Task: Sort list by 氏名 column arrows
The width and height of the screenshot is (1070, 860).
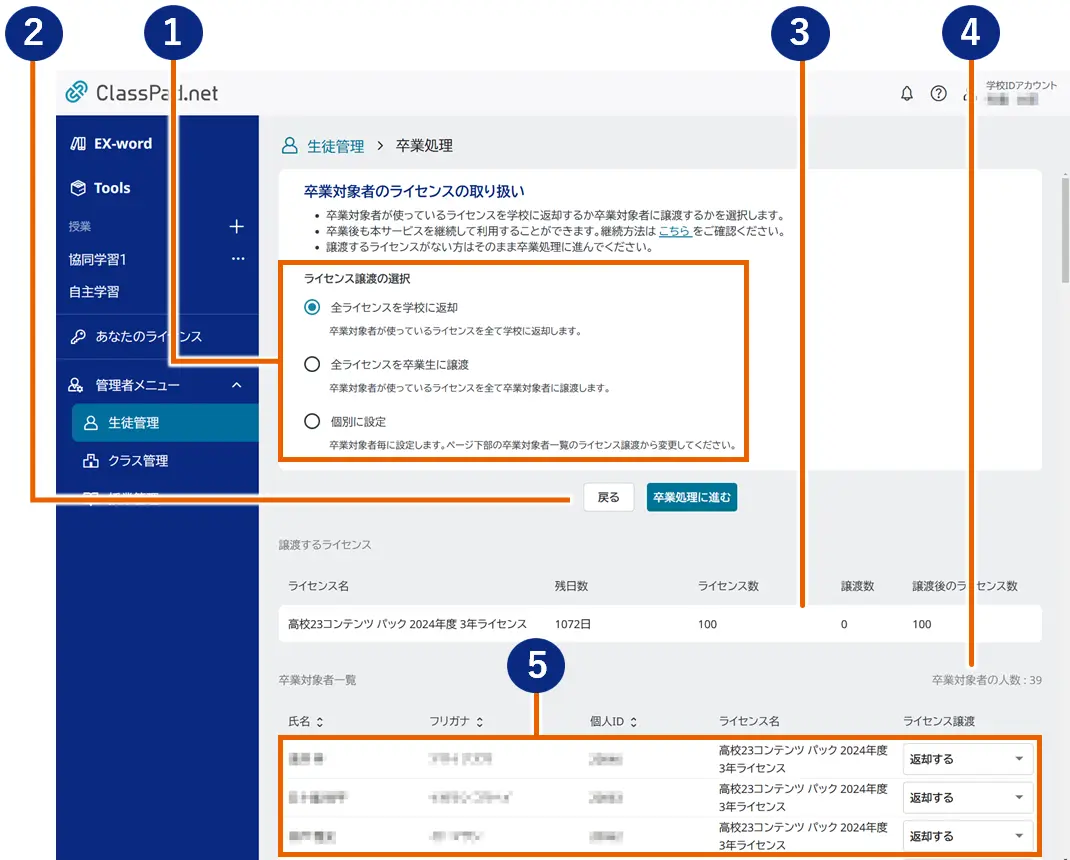Action: [x=320, y=721]
